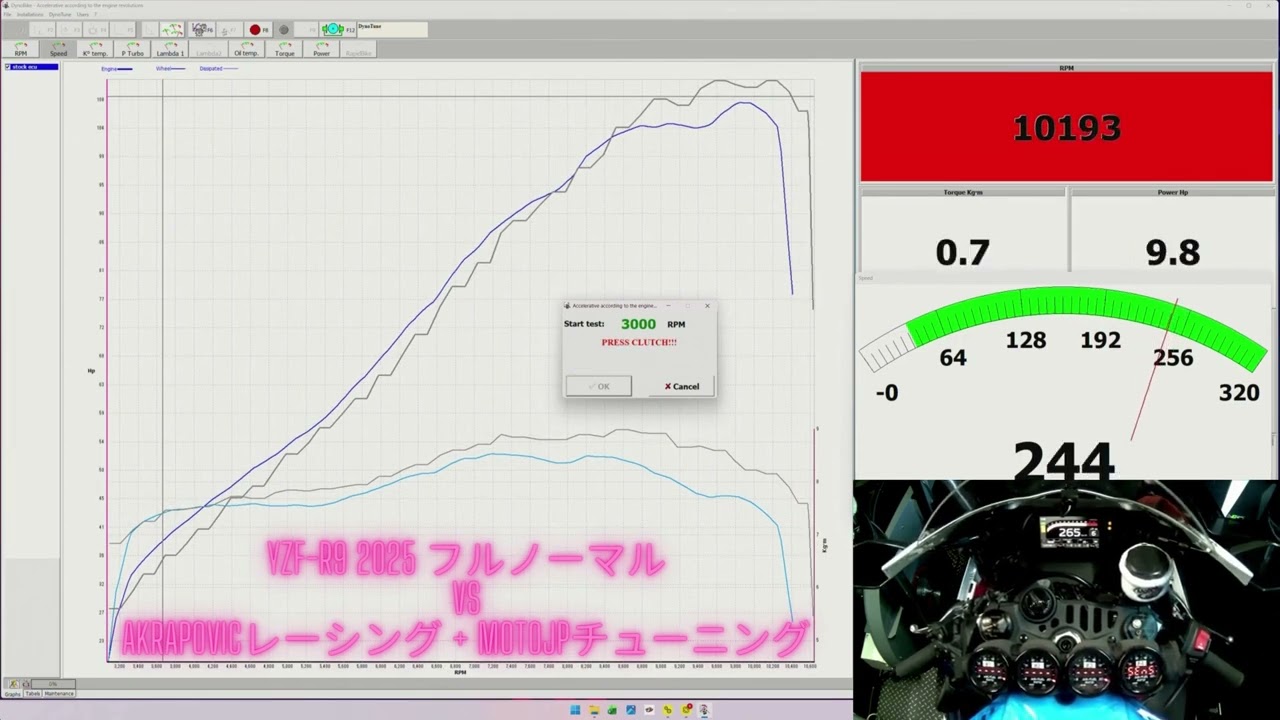Click the red record F8 toolbar icon
The image size is (1280, 720).
coord(258,30)
